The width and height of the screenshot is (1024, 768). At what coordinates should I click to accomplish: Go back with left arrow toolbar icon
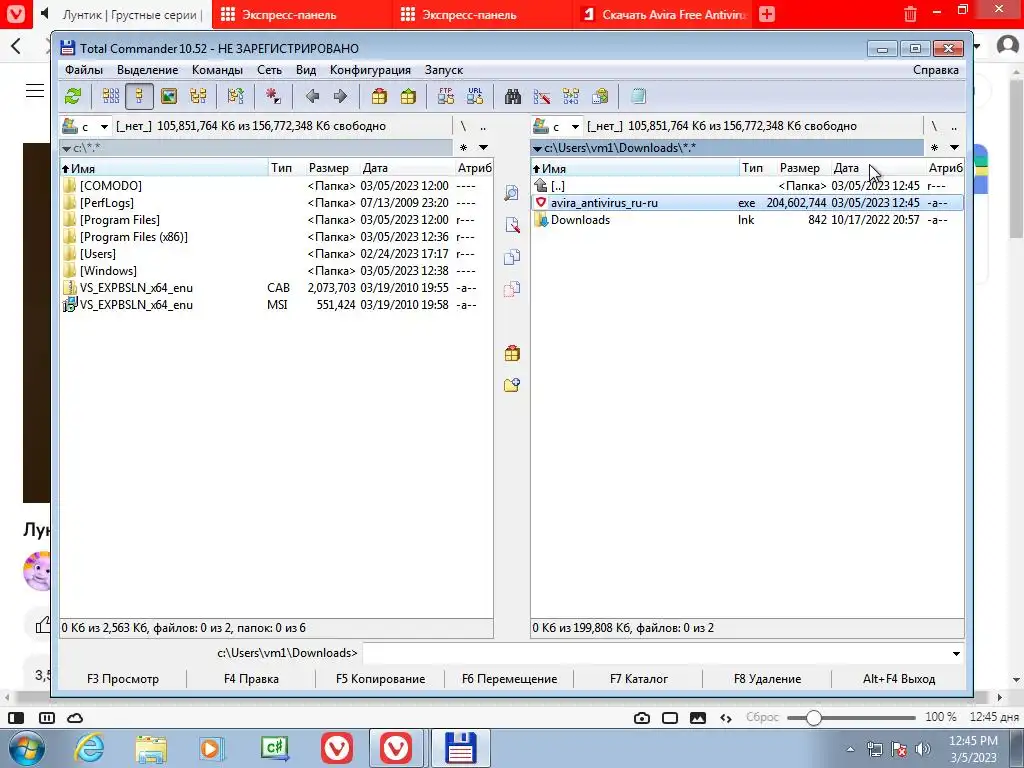pyautogui.click(x=312, y=97)
